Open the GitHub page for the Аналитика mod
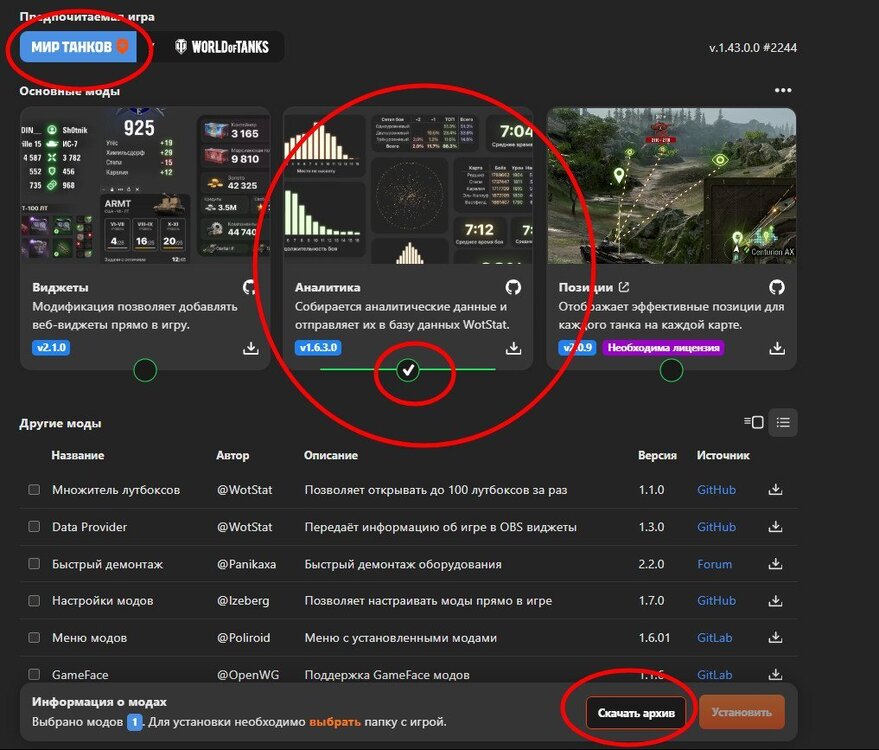Screen dimensions: 879x750 pos(513,288)
